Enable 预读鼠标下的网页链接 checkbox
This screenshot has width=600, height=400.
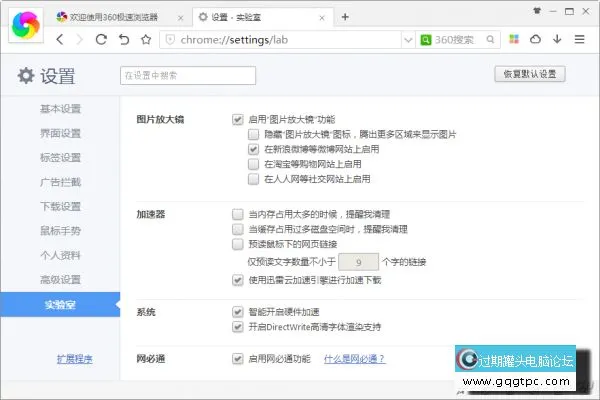[x=238, y=244]
